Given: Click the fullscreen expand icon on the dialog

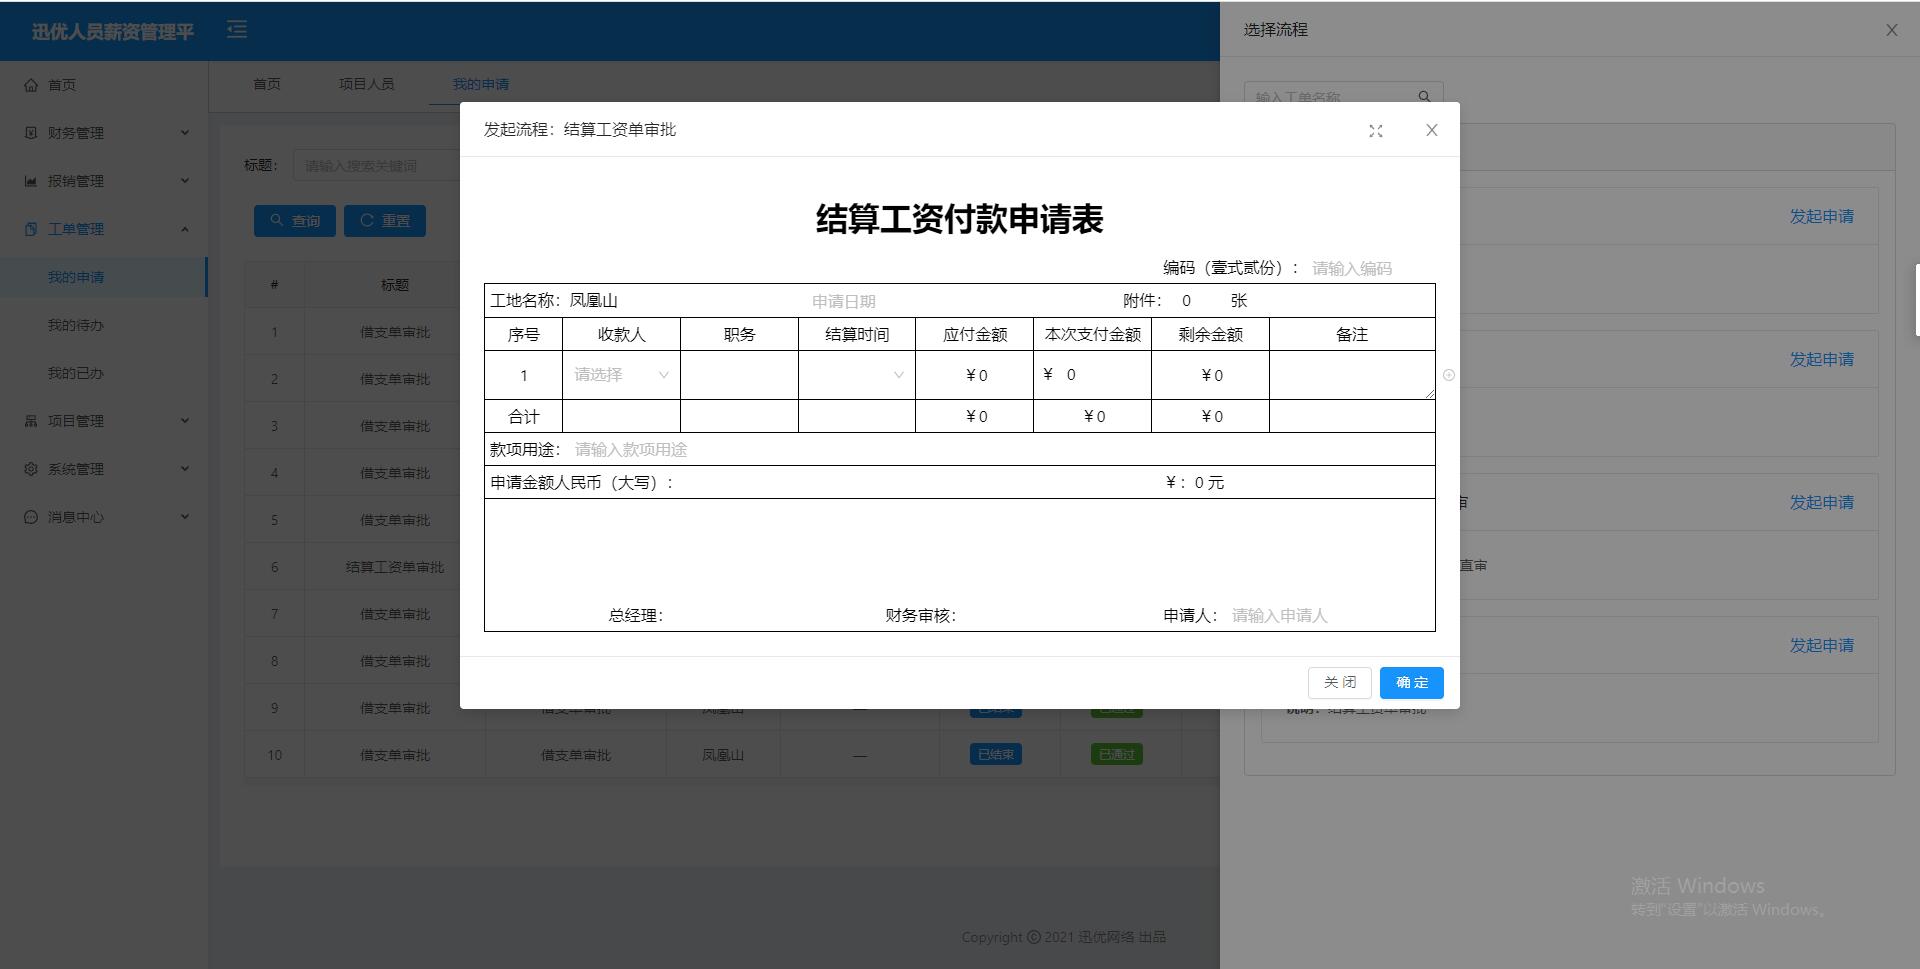Looking at the screenshot, I should click(1376, 130).
